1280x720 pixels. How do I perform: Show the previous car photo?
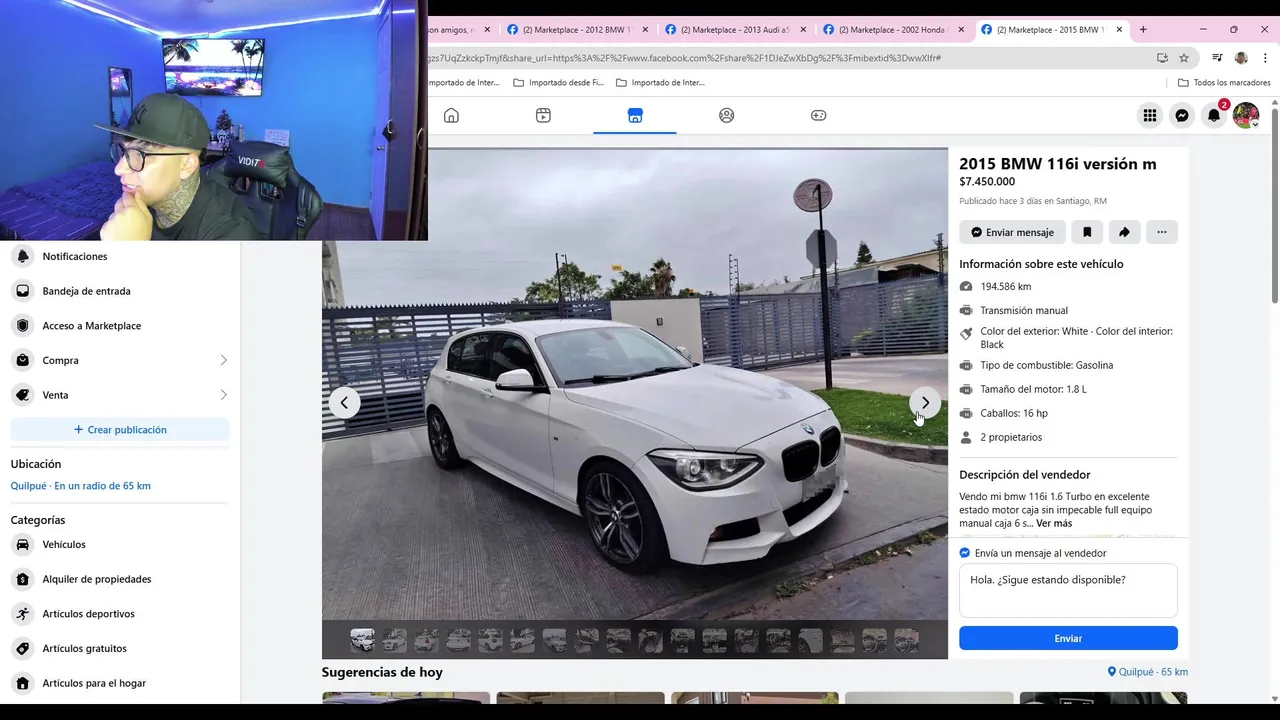tap(344, 403)
